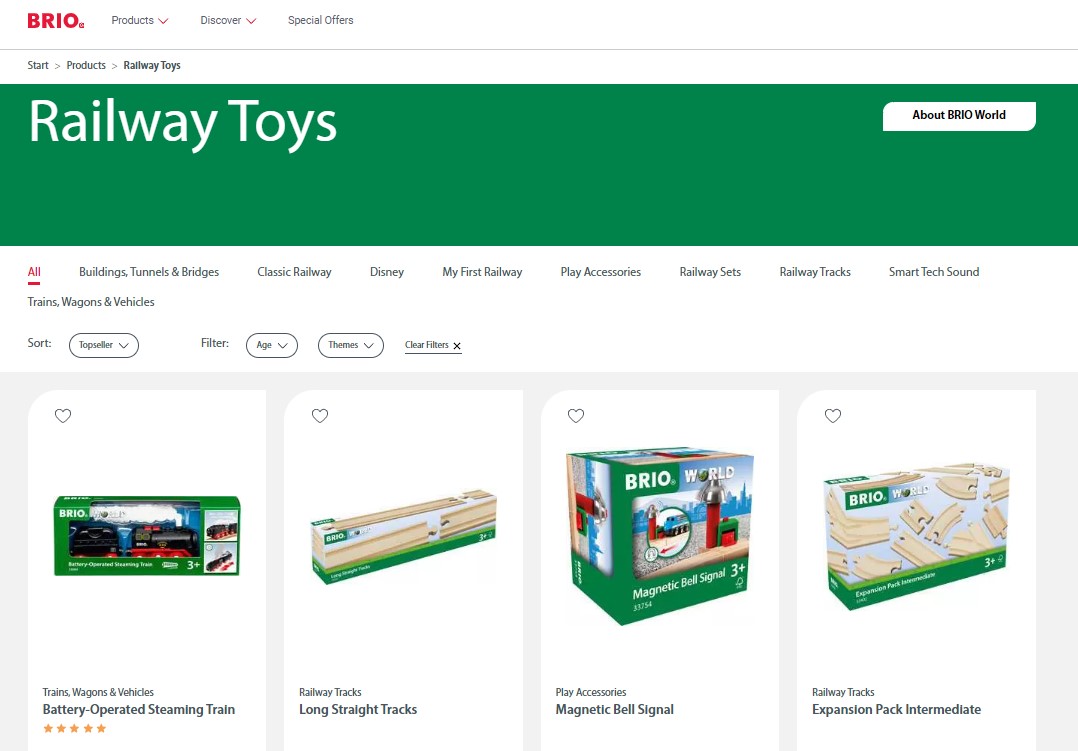This screenshot has width=1078, height=751.
Task: Toggle heart on Long Straight Tracks card
Action: pyautogui.click(x=320, y=415)
